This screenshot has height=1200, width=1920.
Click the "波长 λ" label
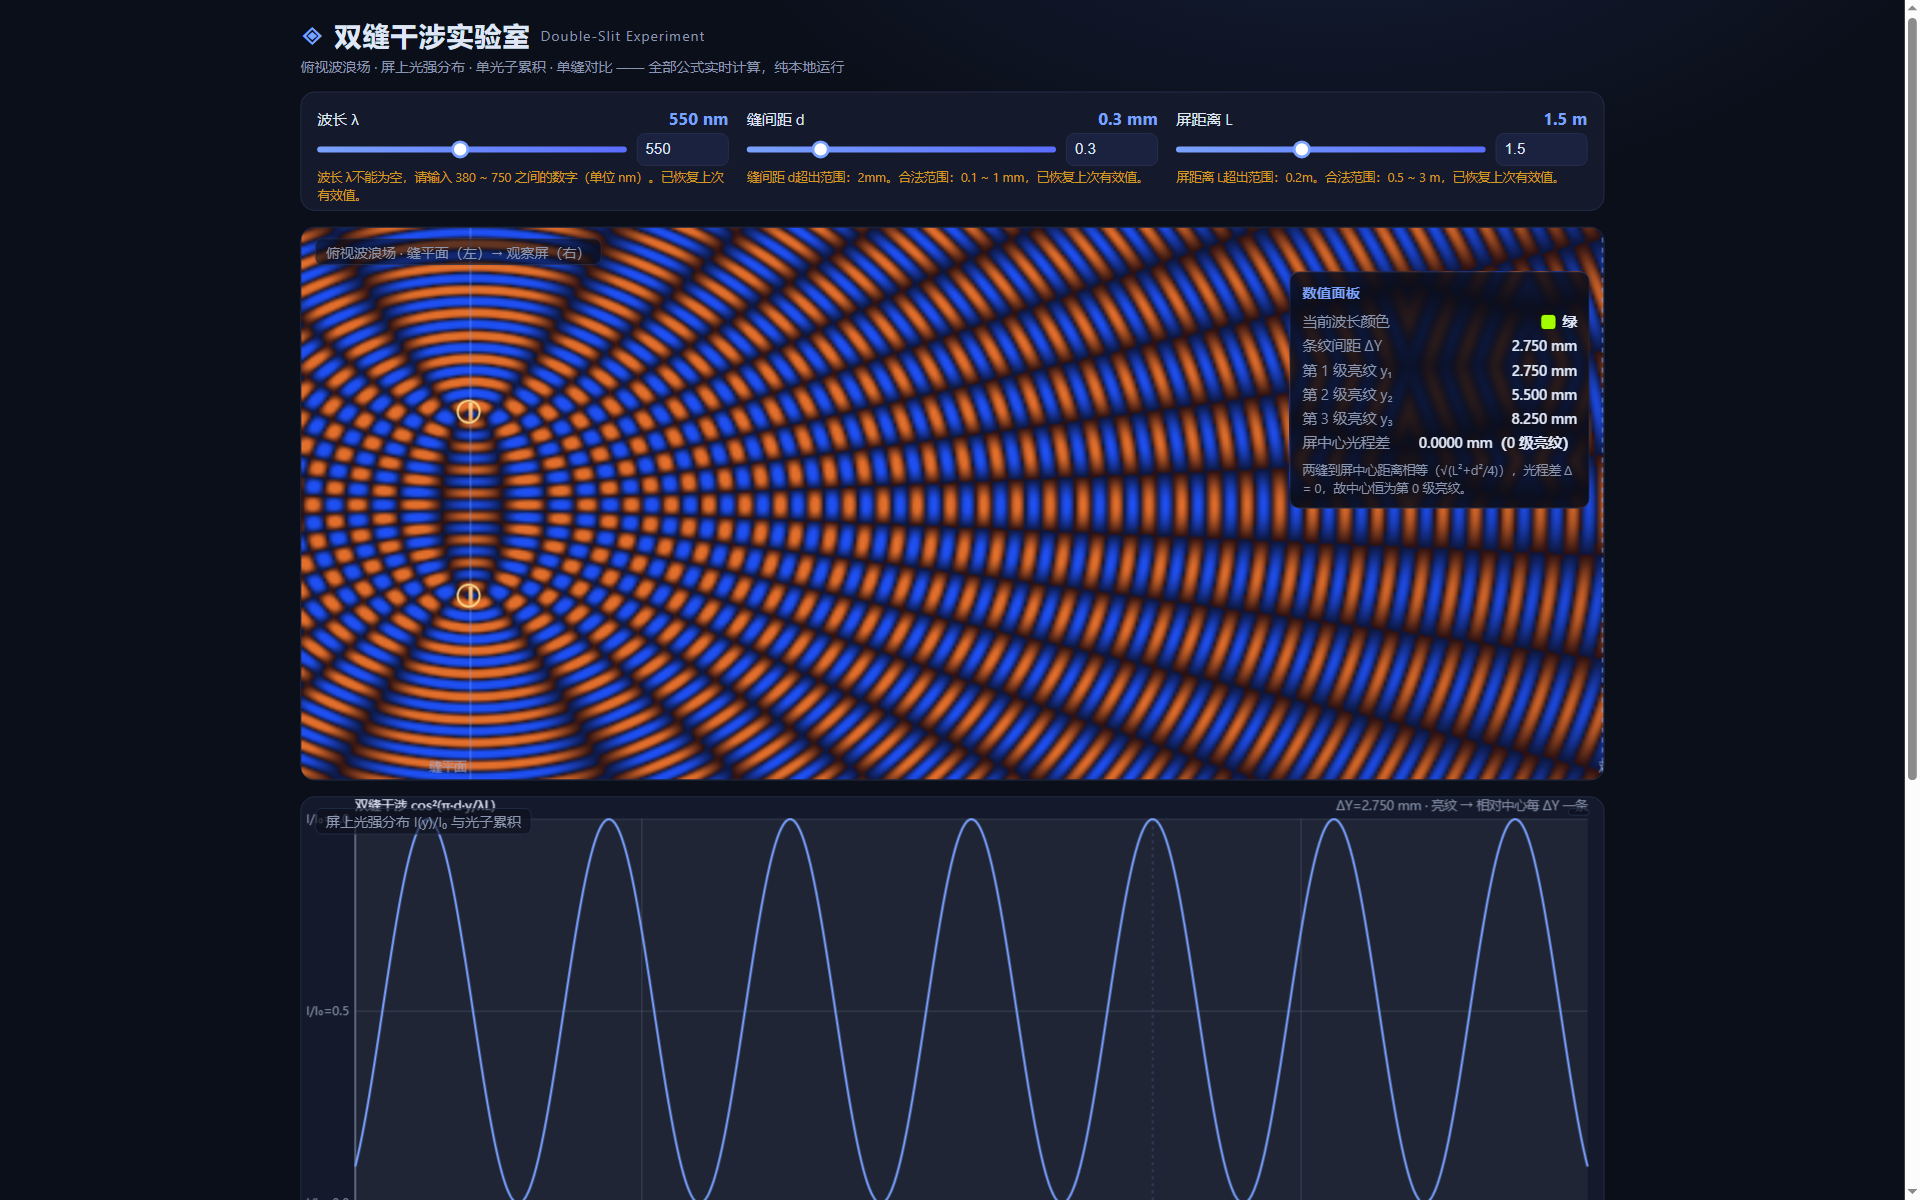click(338, 120)
